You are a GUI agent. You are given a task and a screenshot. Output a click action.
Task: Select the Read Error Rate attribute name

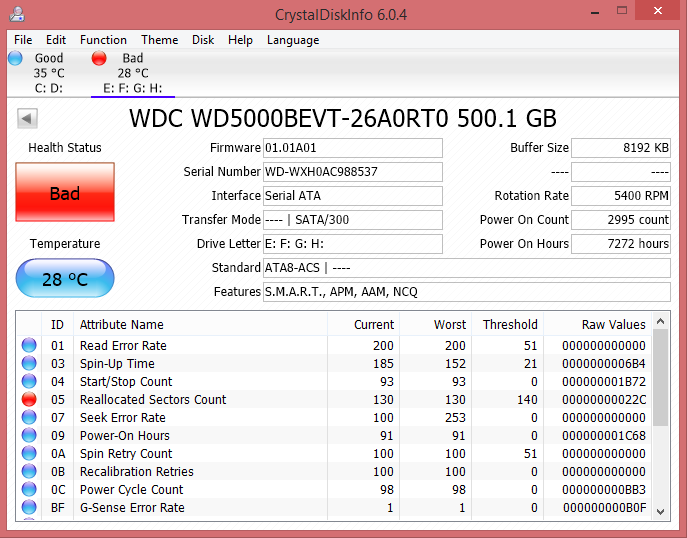pyautogui.click(x=123, y=346)
